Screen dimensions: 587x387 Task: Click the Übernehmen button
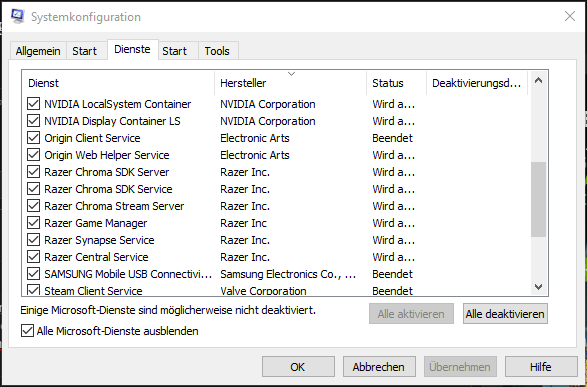tap(460, 367)
